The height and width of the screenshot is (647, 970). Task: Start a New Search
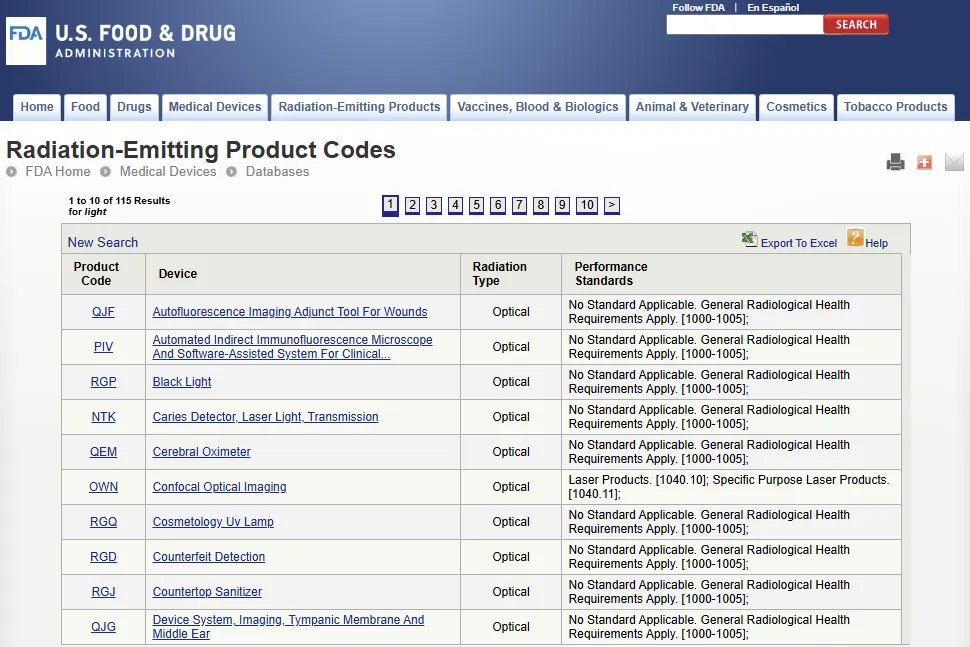click(103, 242)
